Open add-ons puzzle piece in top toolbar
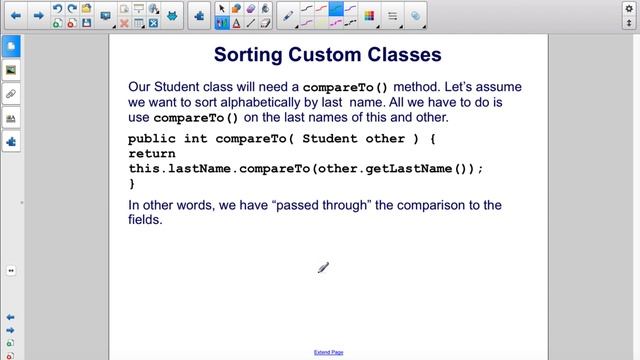The image size is (640, 360). (x=199, y=16)
